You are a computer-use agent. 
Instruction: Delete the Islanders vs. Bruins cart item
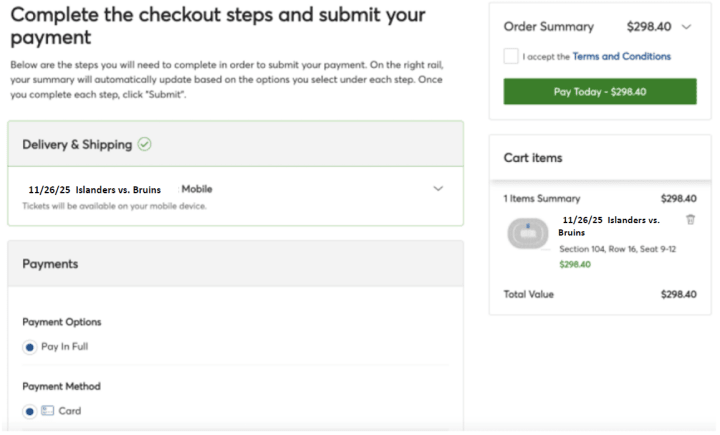pos(690,220)
